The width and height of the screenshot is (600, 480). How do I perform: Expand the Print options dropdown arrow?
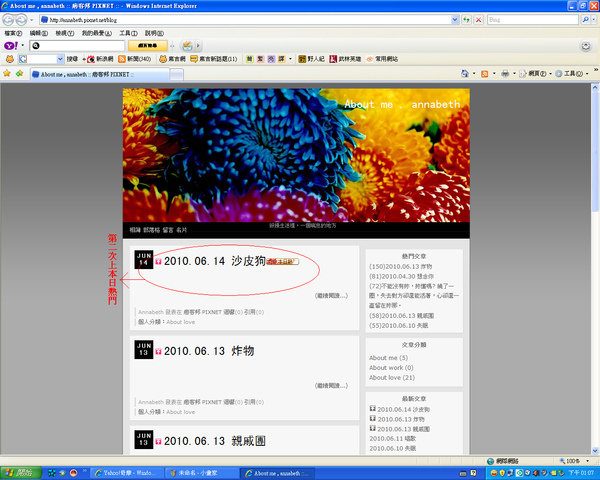point(514,73)
